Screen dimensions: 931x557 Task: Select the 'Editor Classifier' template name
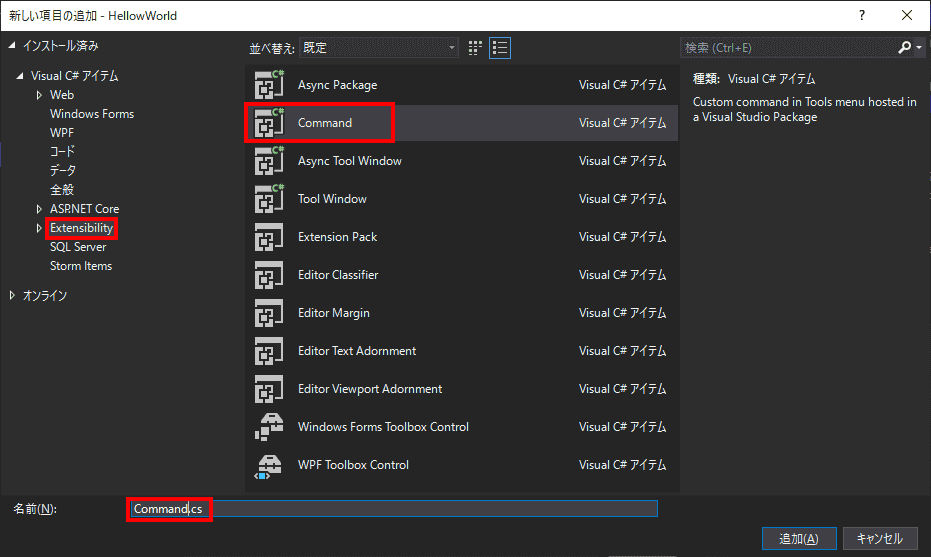[x=338, y=275]
